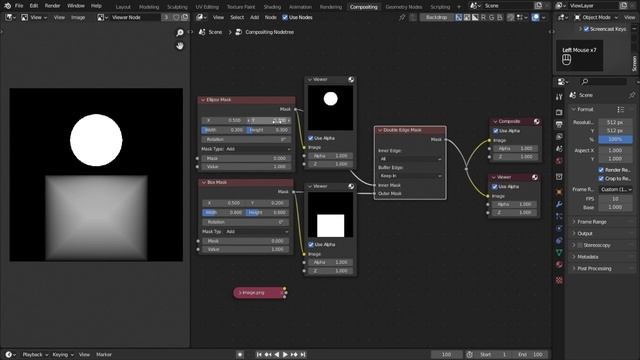Image resolution: width=640 pixels, height=360 pixels.
Task: Click the upper Viewer node preview sphere icon
Action: pos(351,80)
